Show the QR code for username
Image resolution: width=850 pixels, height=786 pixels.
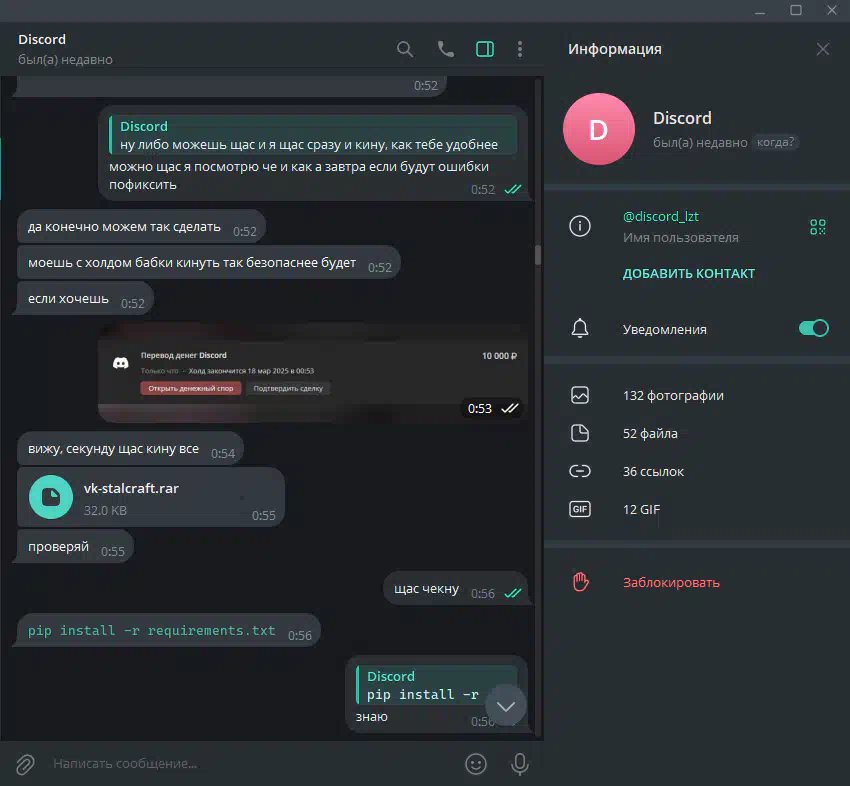tap(817, 227)
